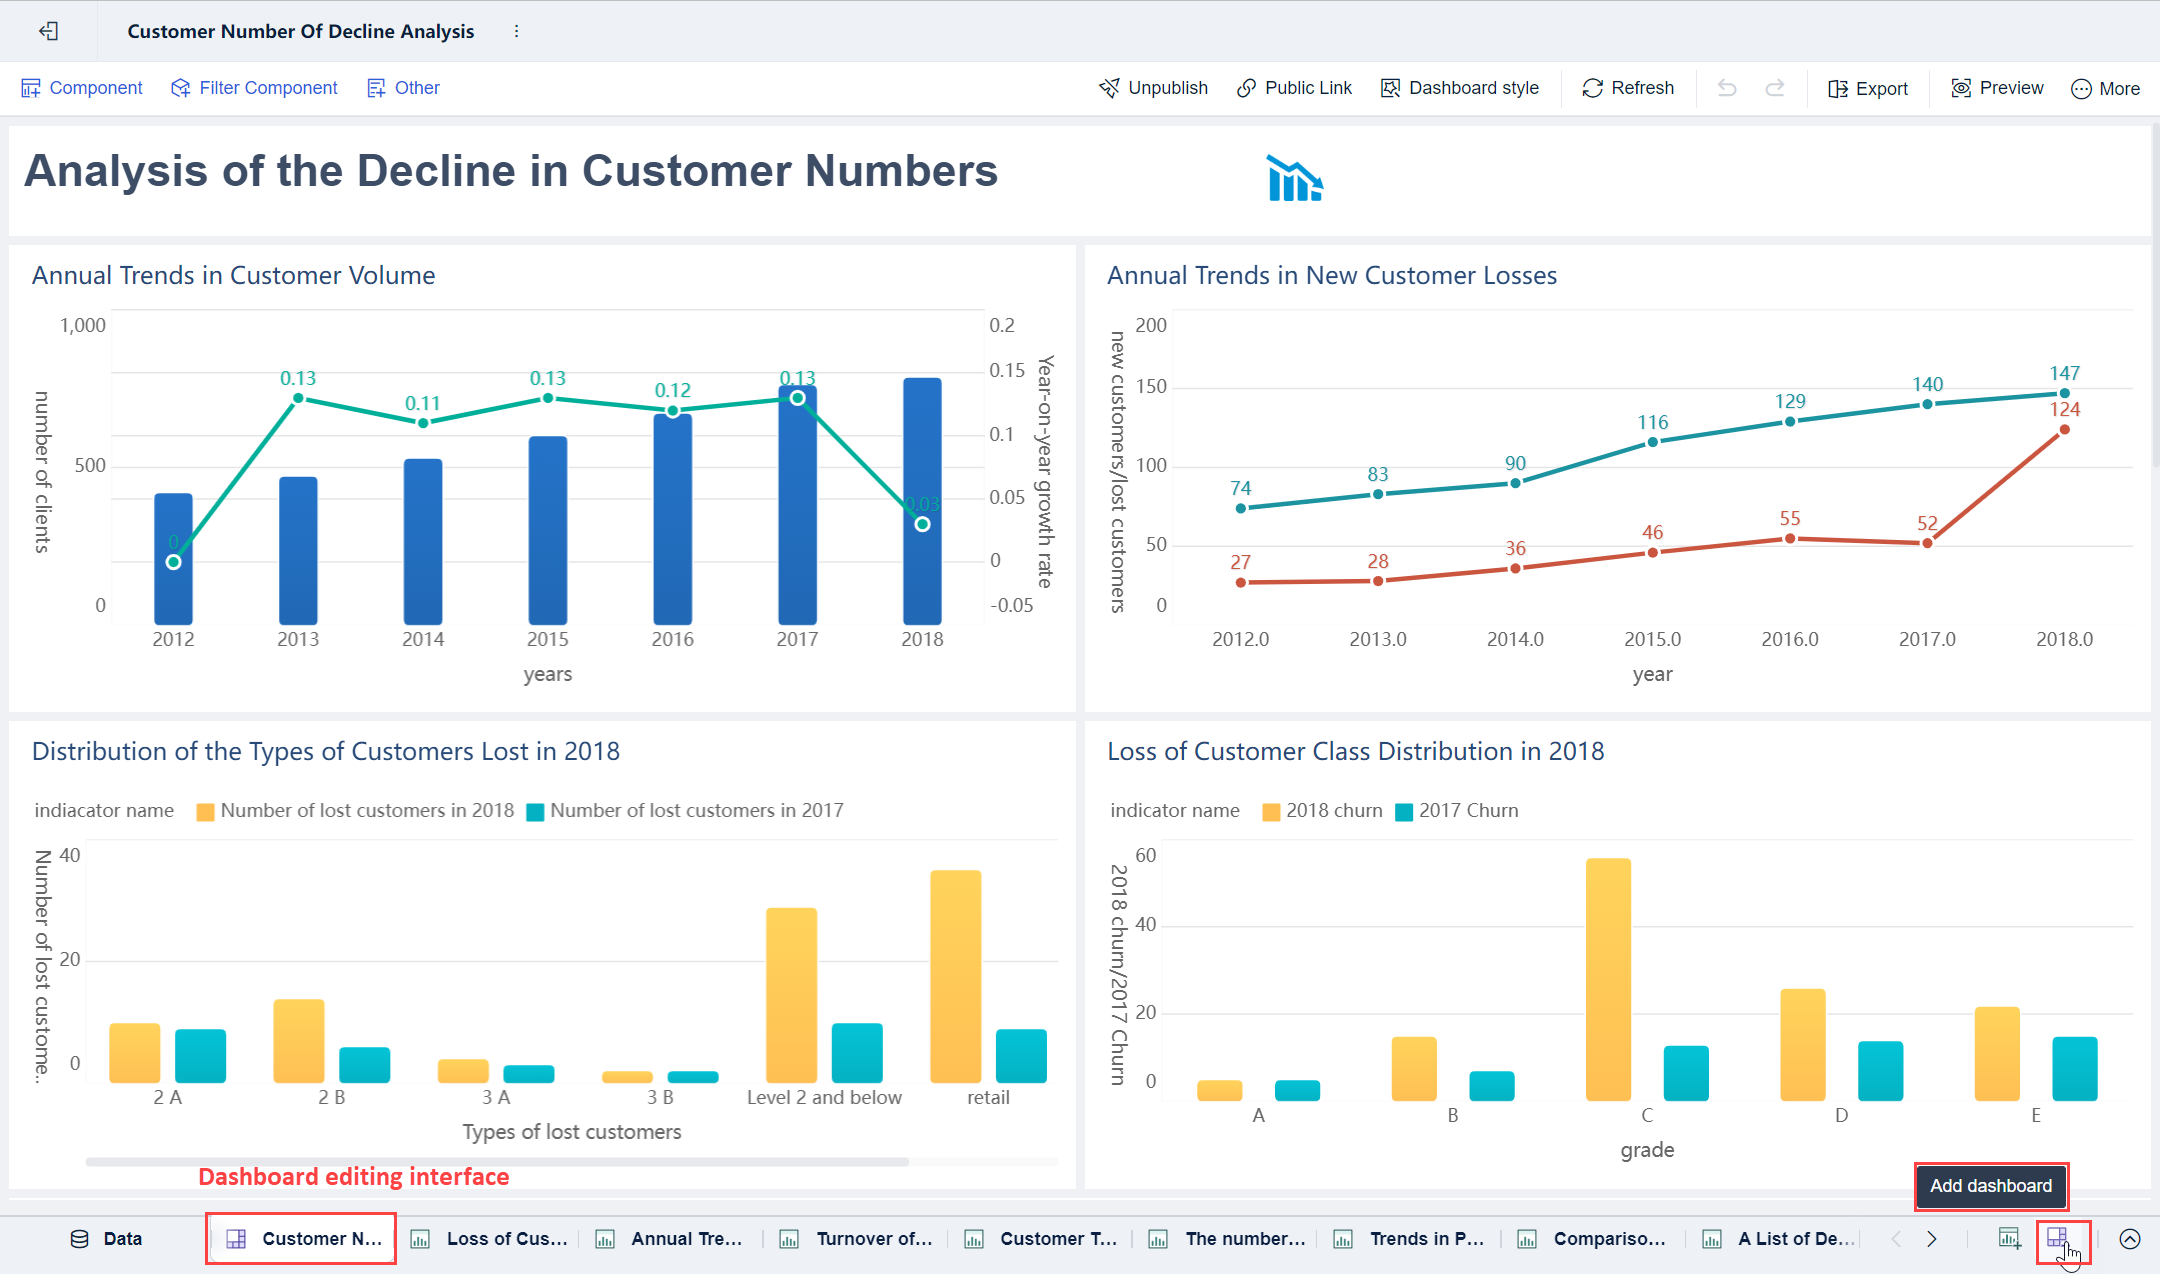
Task: Open the three-dot menu beside dashboard title
Action: coord(516,31)
